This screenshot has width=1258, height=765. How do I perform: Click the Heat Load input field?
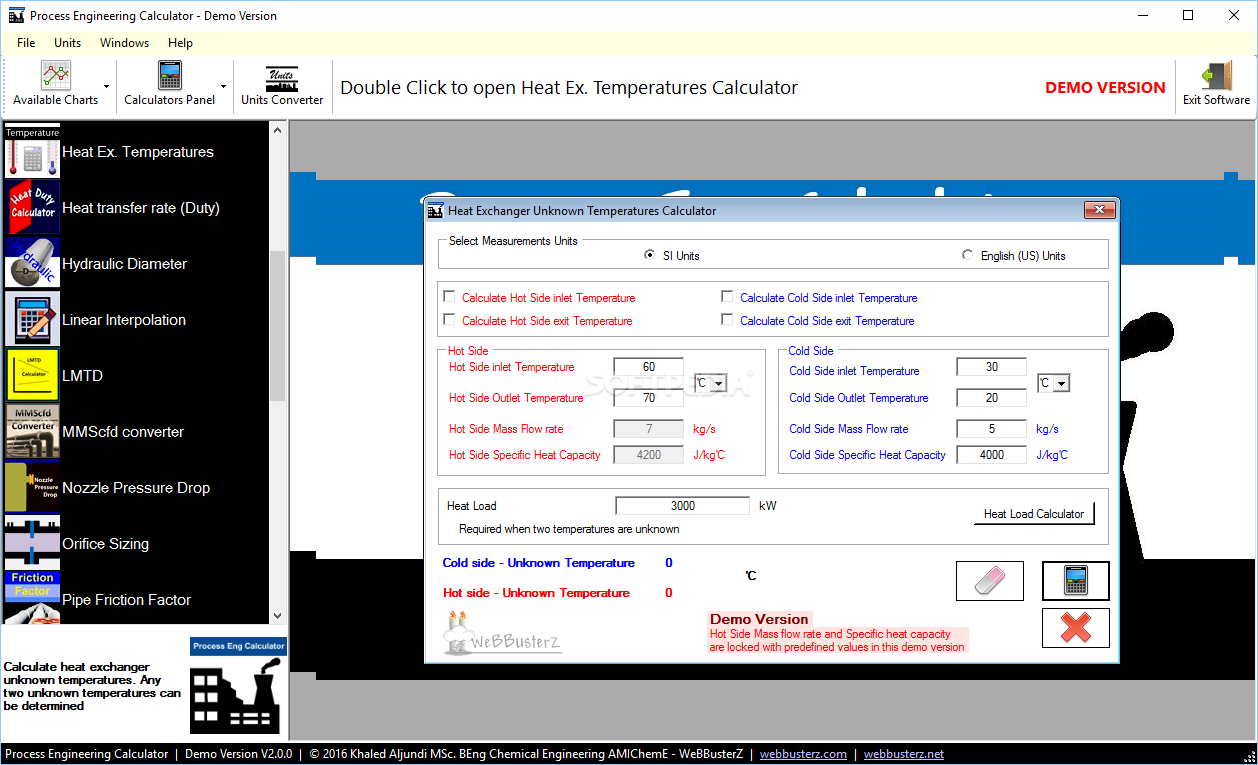[682, 506]
